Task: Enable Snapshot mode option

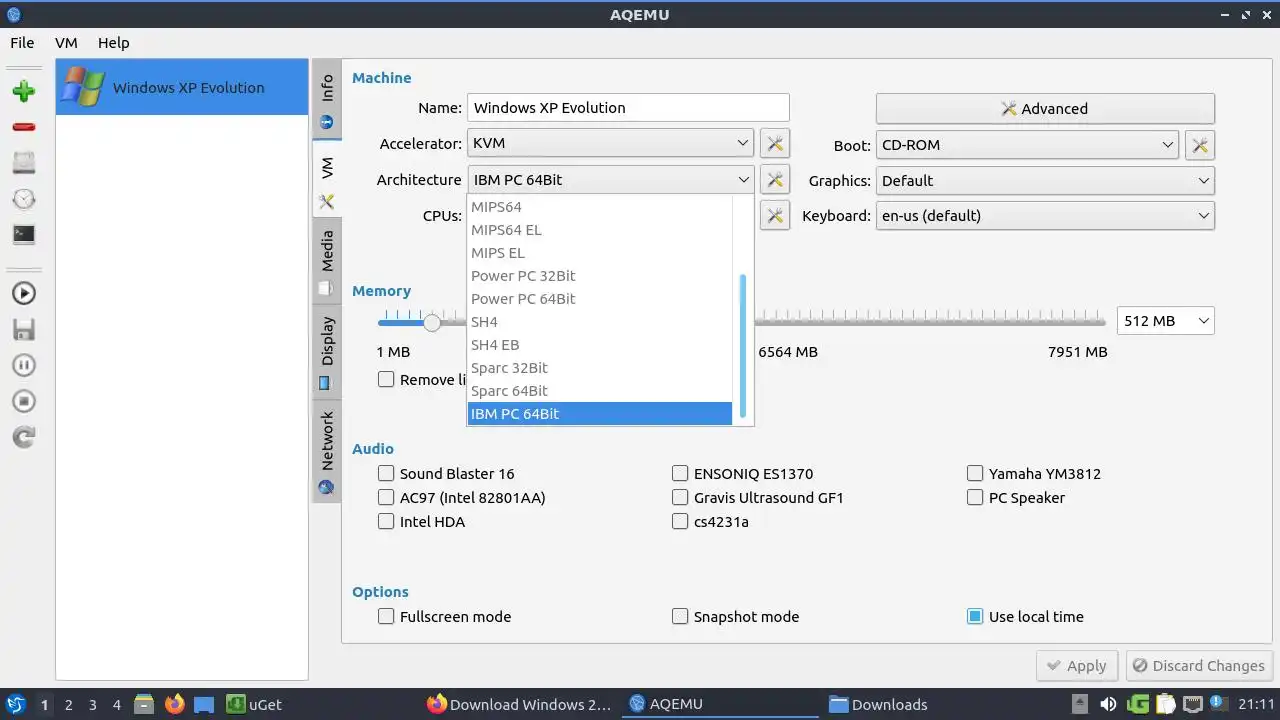Action: point(680,616)
